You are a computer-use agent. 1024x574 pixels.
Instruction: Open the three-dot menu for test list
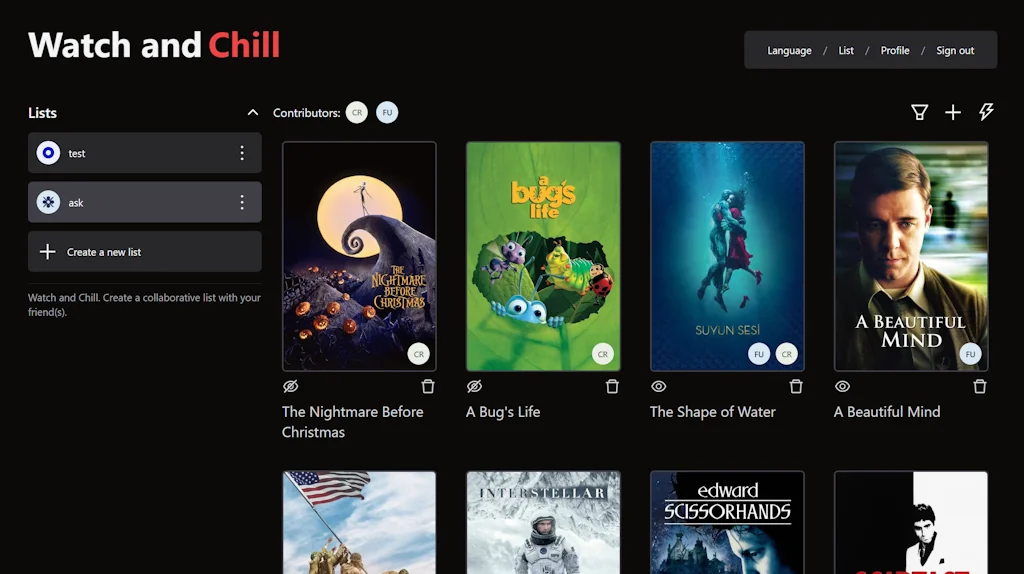pyautogui.click(x=242, y=153)
